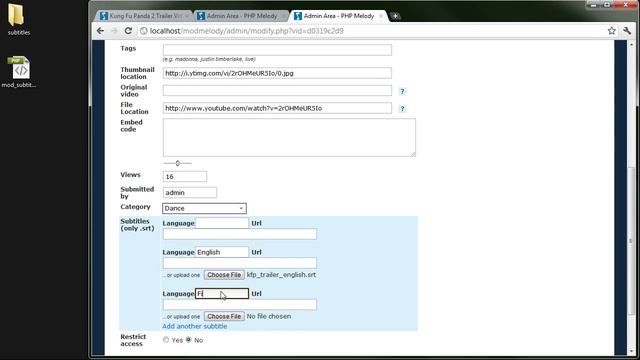Image resolution: width=640 pixels, height=360 pixels.
Task: Choose File for the English subtitle
Action: (x=224, y=275)
